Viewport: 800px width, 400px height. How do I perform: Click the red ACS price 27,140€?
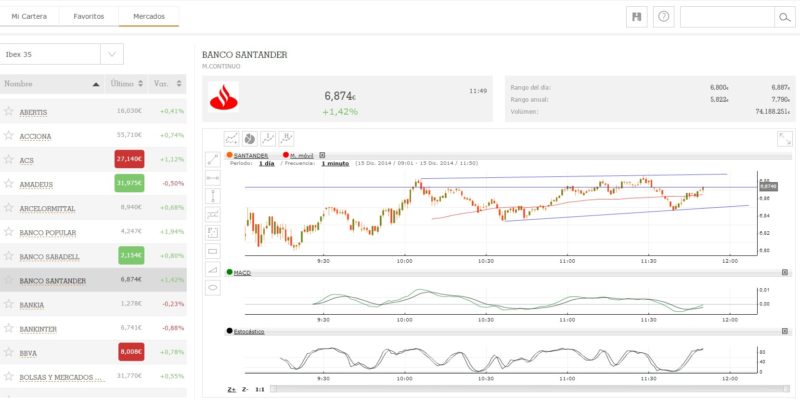[x=129, y=159]
